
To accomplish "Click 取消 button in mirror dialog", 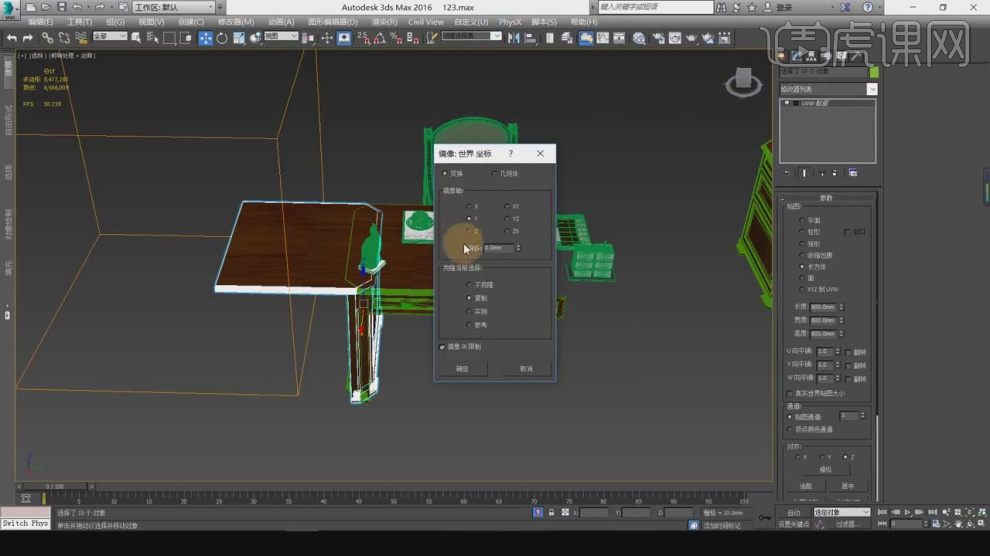I will click(526, 369).
